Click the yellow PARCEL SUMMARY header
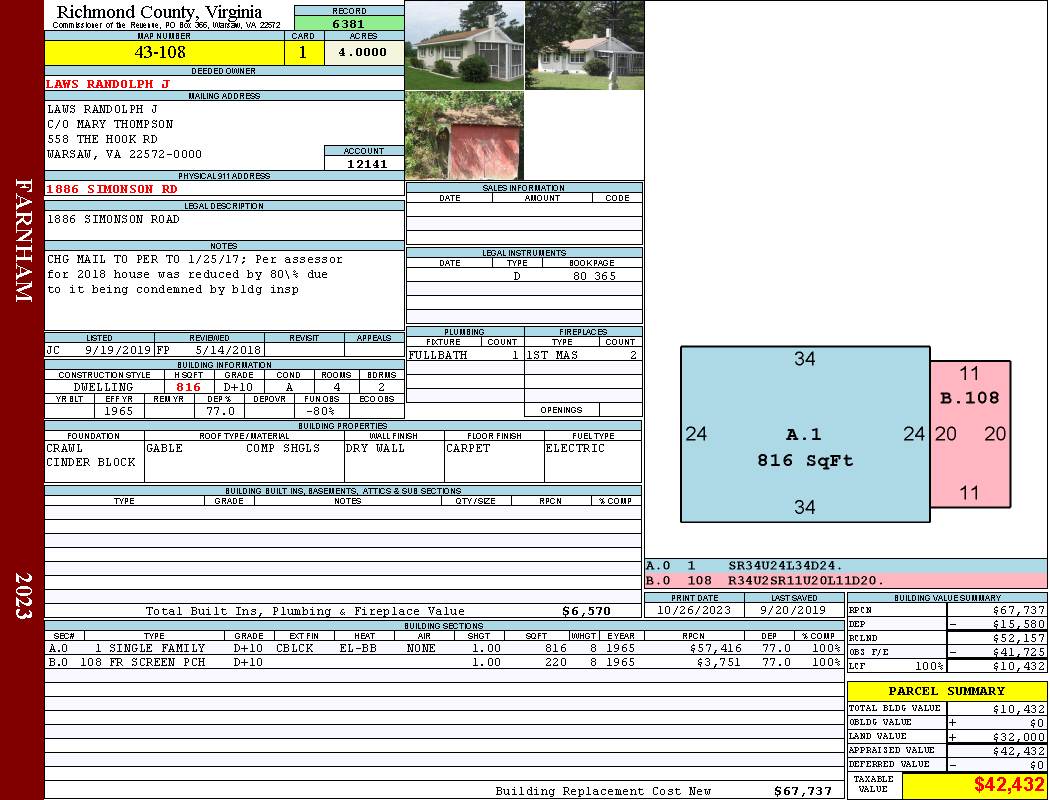1050x800 pixels. [x=946, y=691]
